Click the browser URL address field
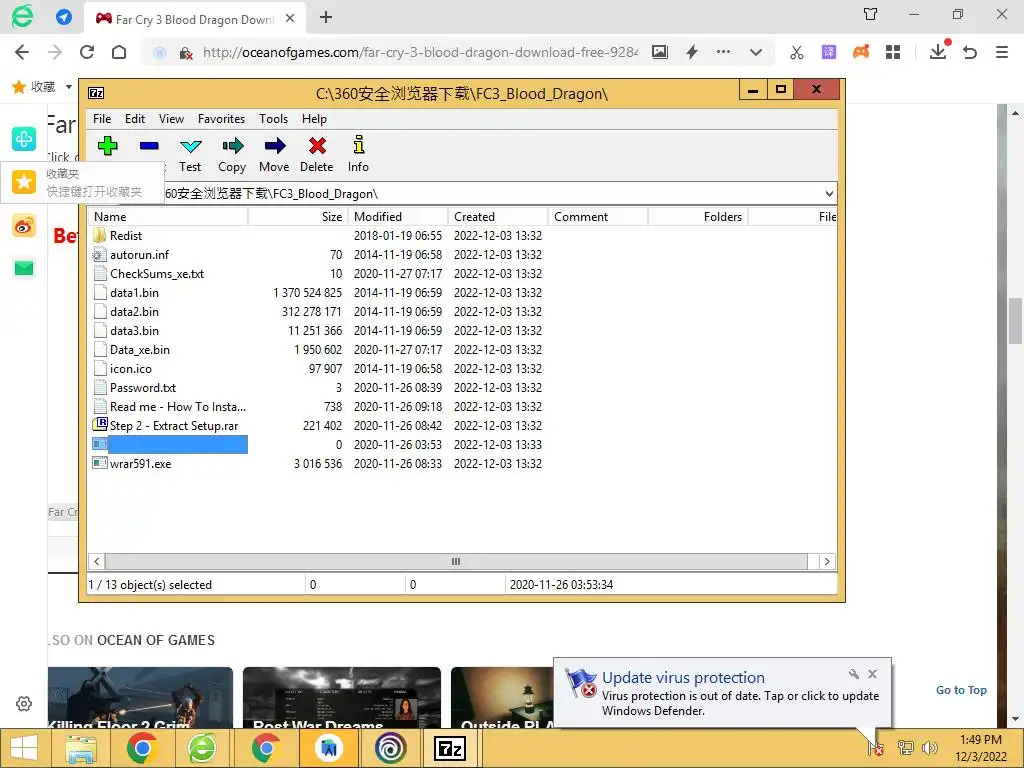Viewport: 1024px width, 768px height. tap(420, 52)
